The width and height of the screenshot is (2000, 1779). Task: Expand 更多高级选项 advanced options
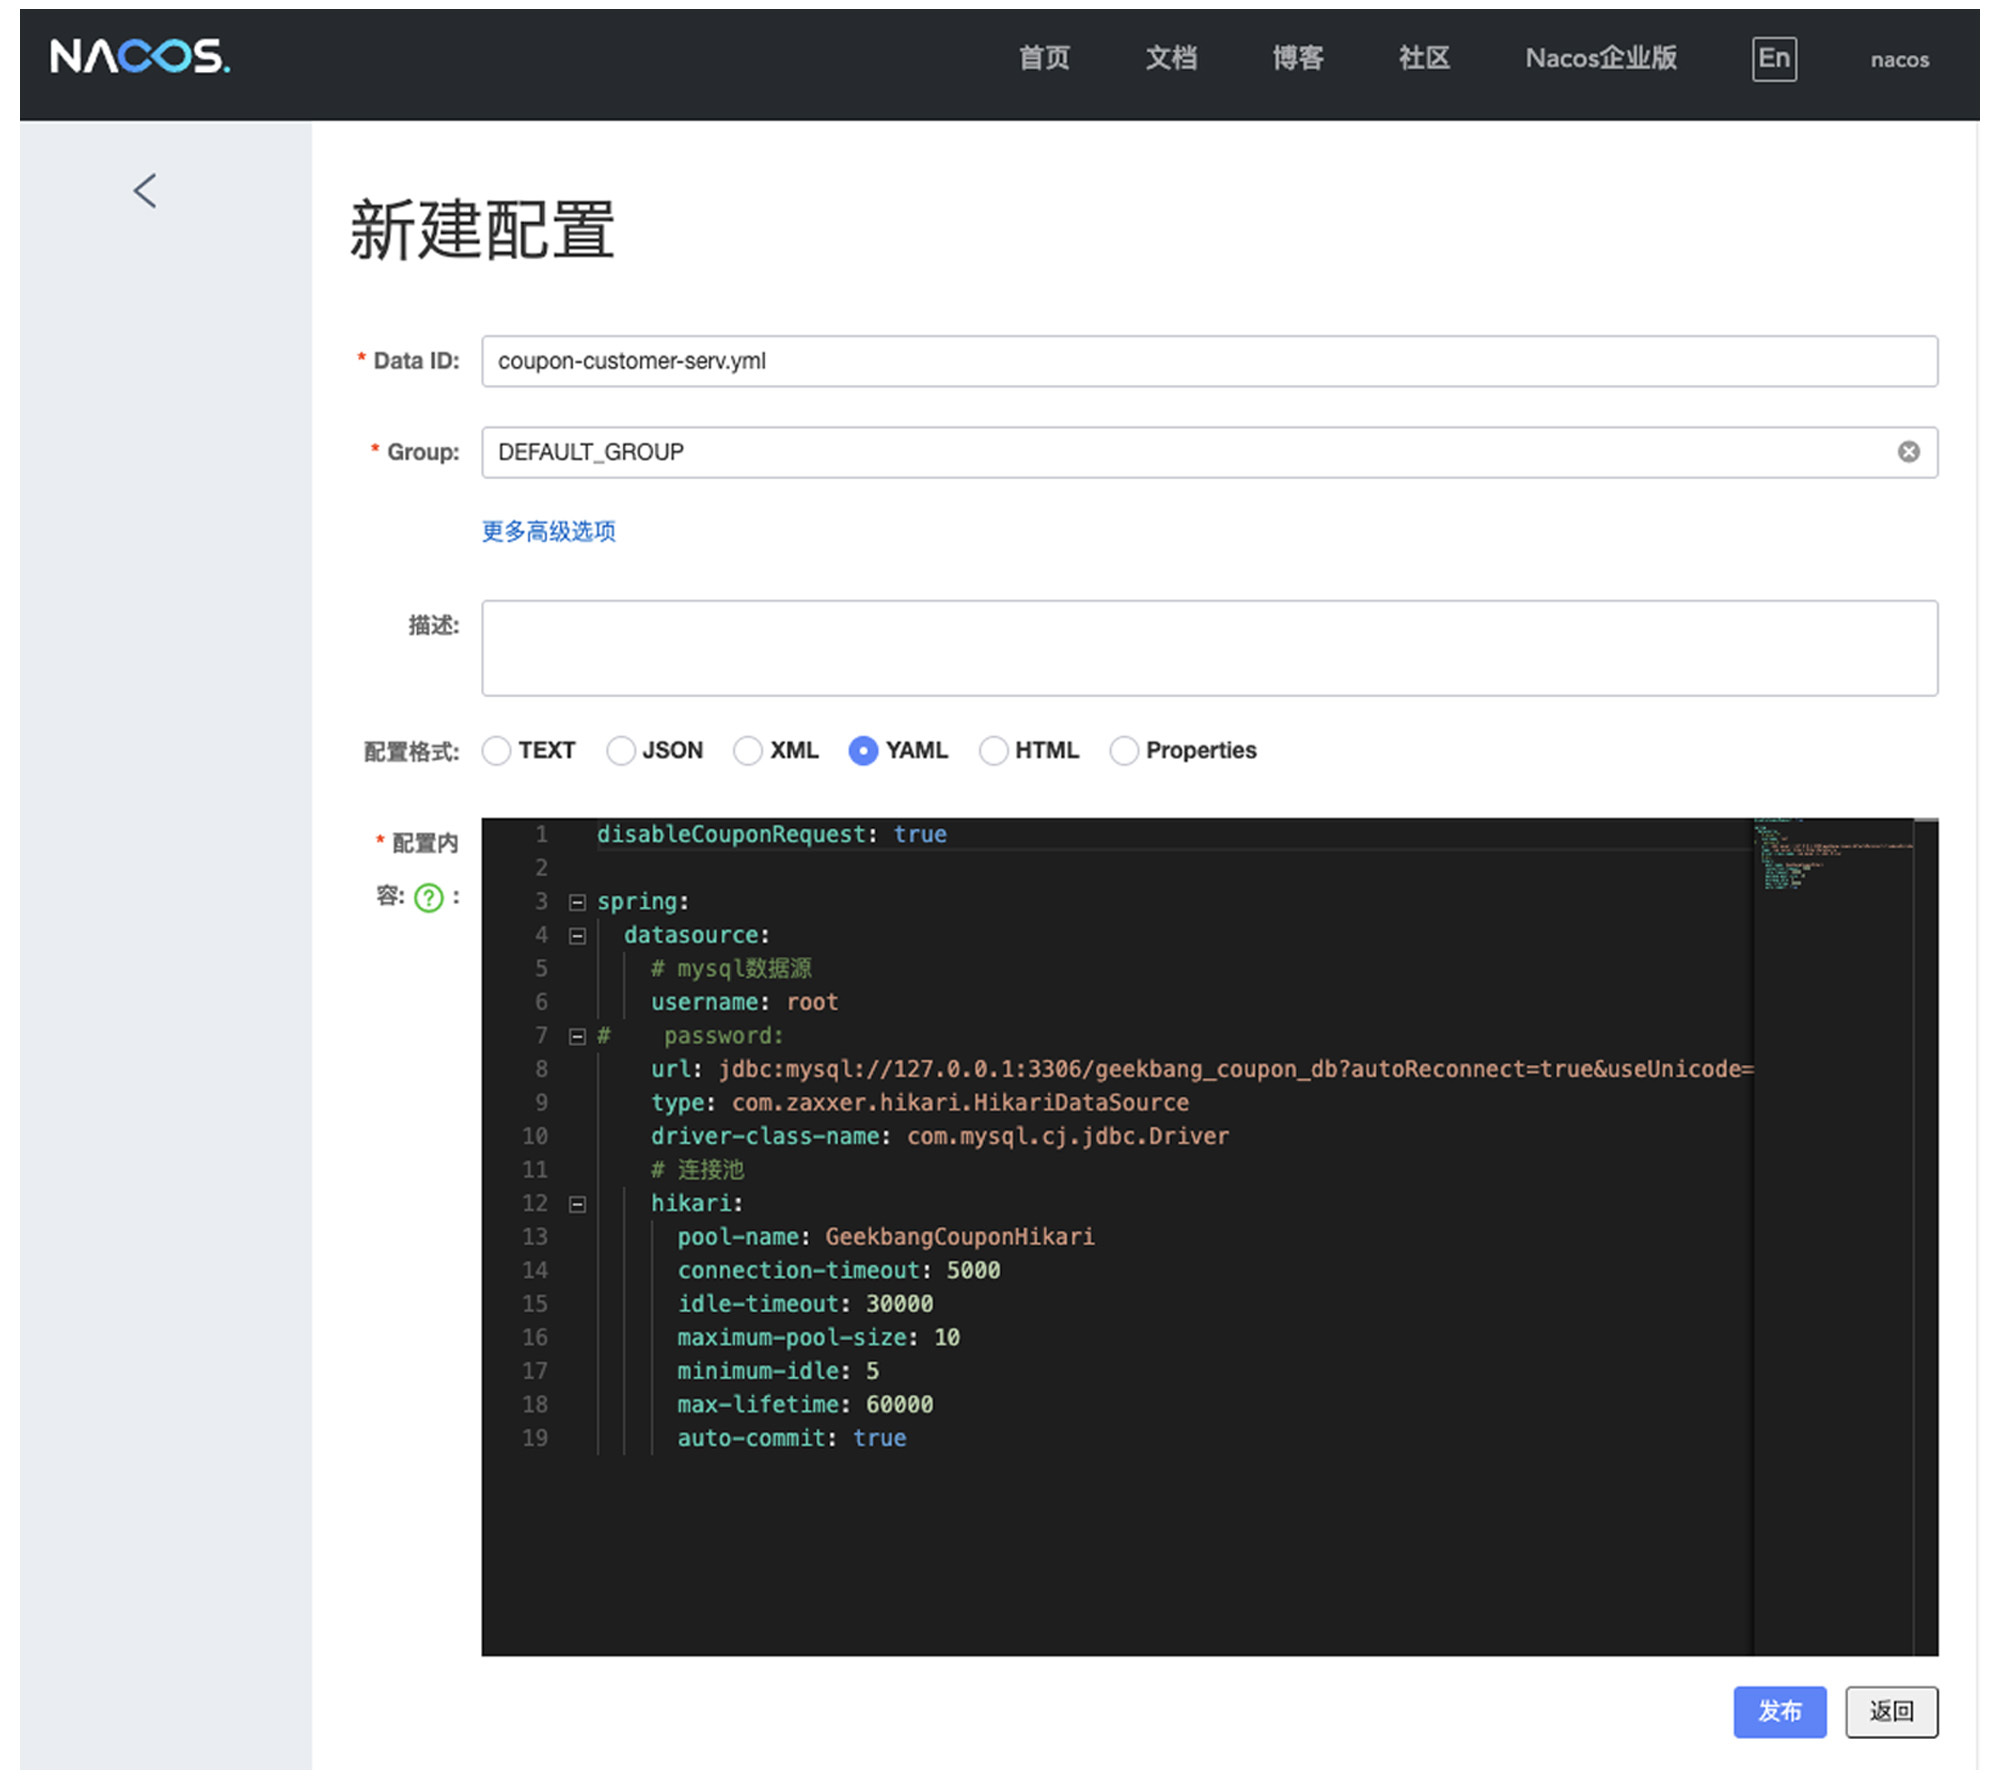pos(548,531)
